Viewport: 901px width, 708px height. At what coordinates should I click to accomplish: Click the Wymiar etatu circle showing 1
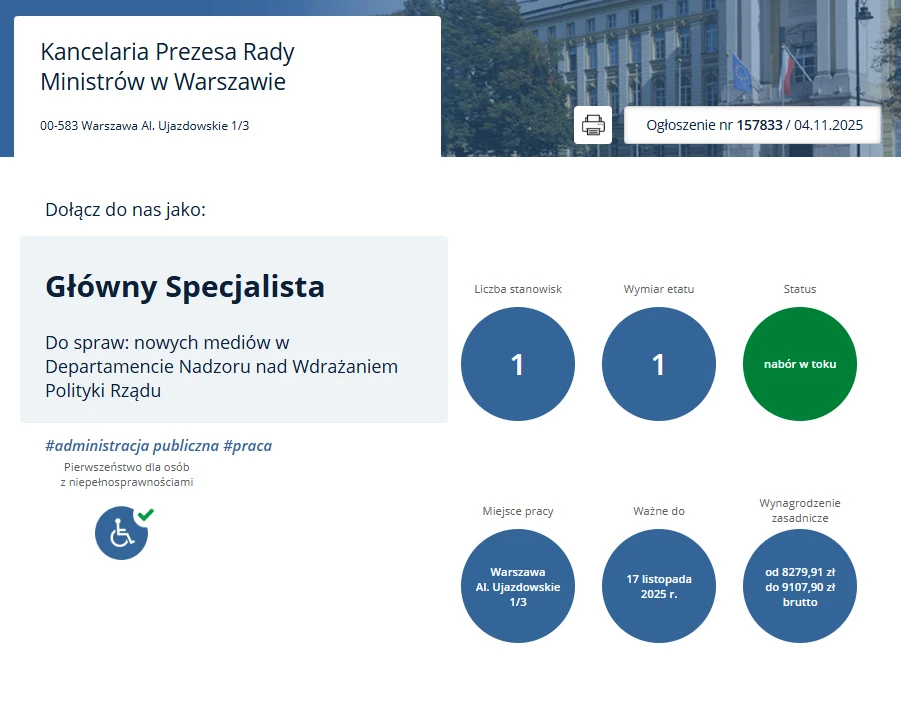coord(658,363)
